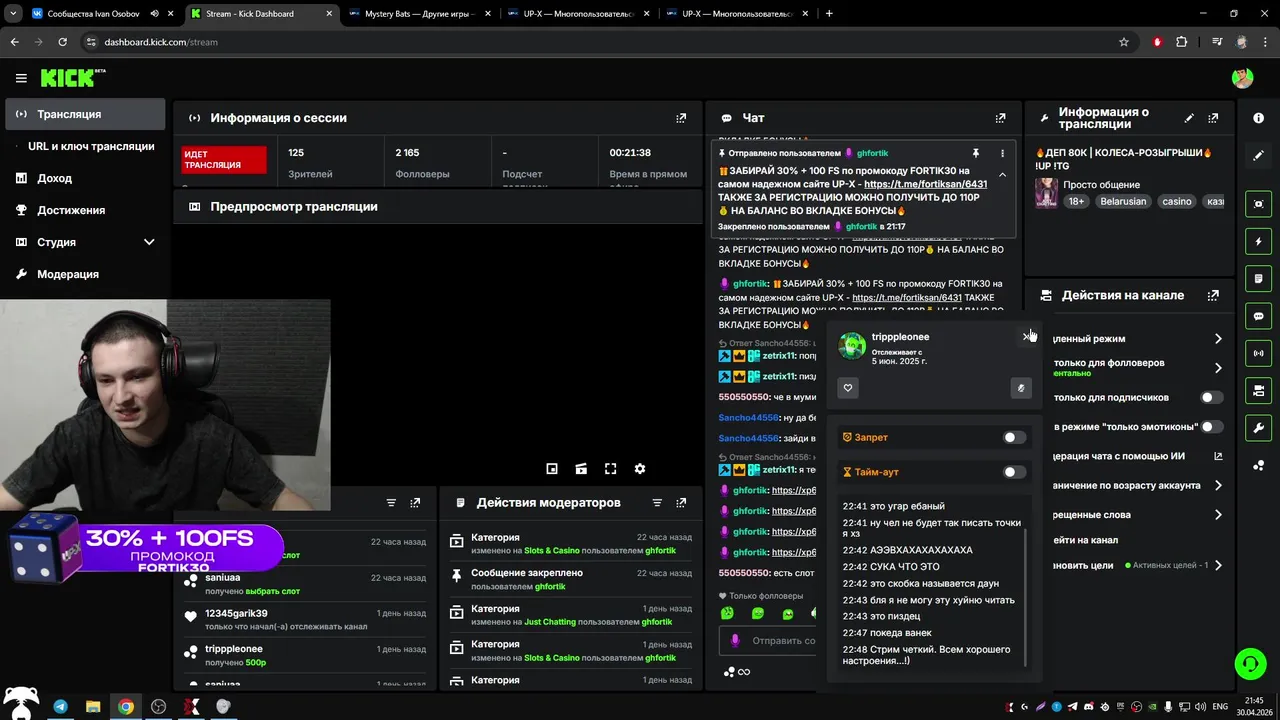Open Модерация in the left sidebar
The image size is (1280, 720).
coord(85,274)
